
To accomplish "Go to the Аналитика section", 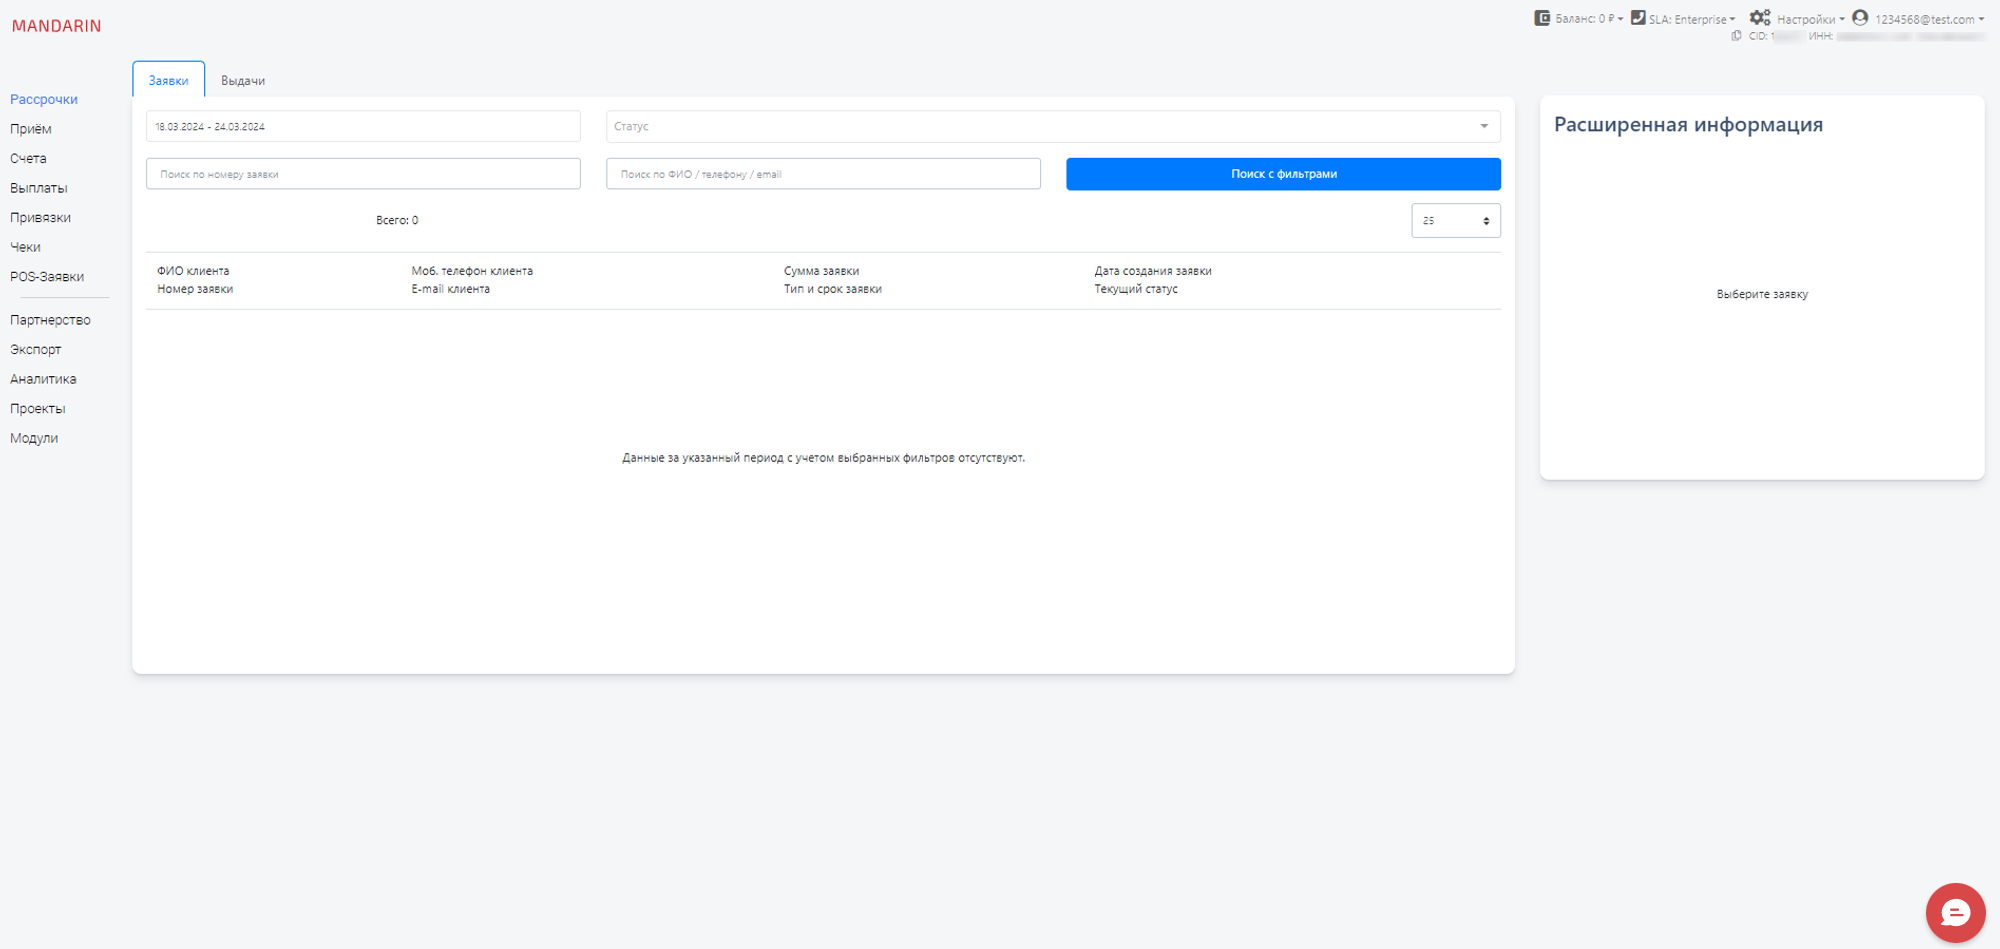I will pos(43,379).
